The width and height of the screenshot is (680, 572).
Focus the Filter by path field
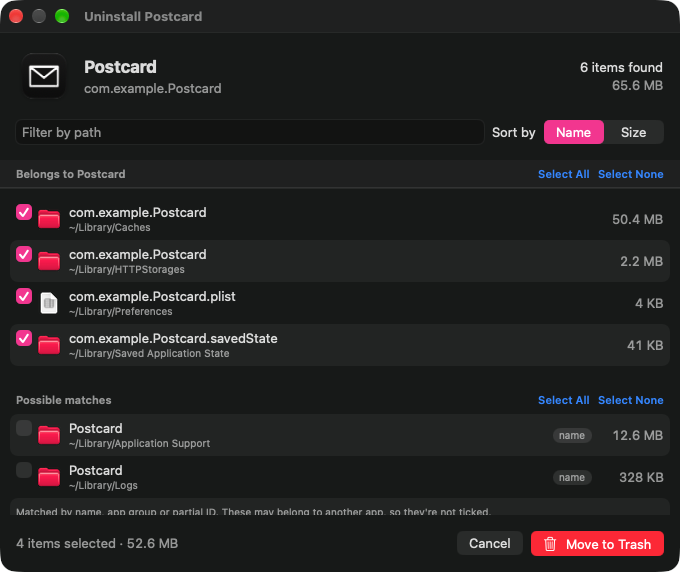coord(249,132)
